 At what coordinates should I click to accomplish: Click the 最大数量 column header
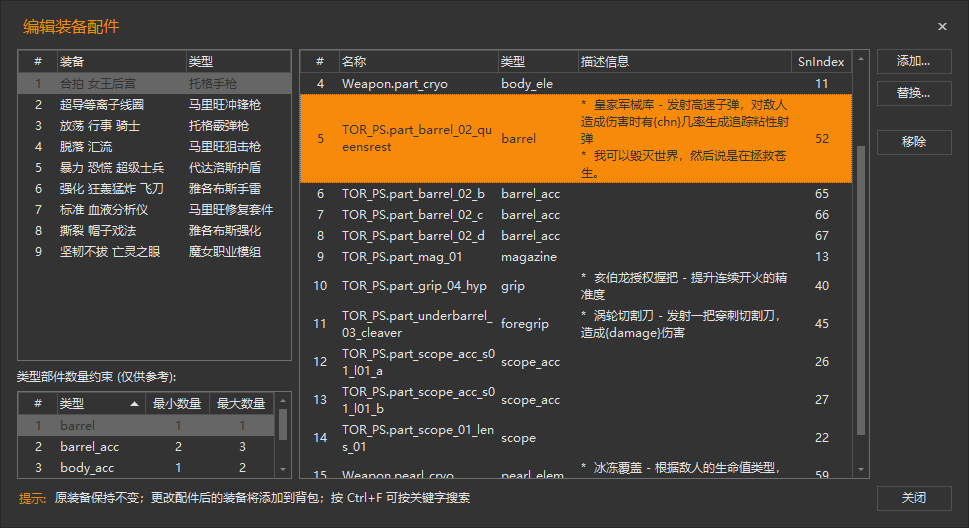[x=240, y=404]
